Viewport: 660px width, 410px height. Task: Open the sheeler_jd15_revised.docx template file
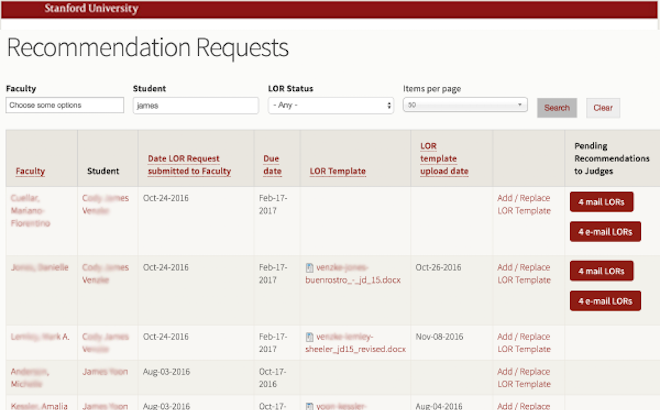[356, 343]
